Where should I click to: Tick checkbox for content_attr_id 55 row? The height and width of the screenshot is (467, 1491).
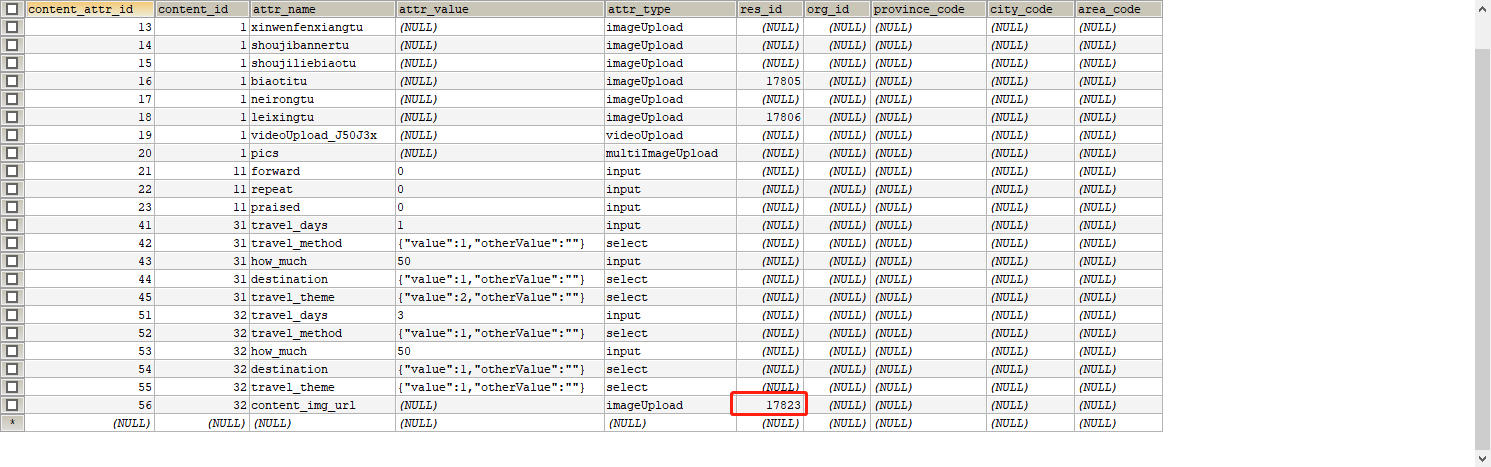click(12, 387)
